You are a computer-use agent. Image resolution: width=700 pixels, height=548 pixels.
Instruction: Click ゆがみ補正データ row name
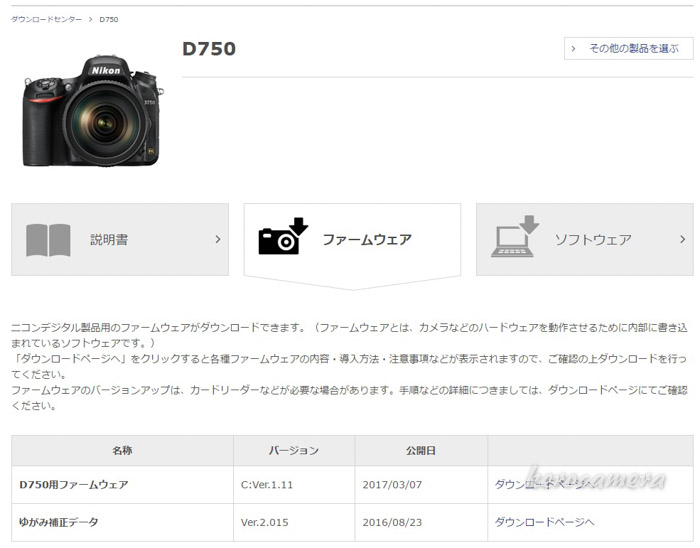[58, 522]
